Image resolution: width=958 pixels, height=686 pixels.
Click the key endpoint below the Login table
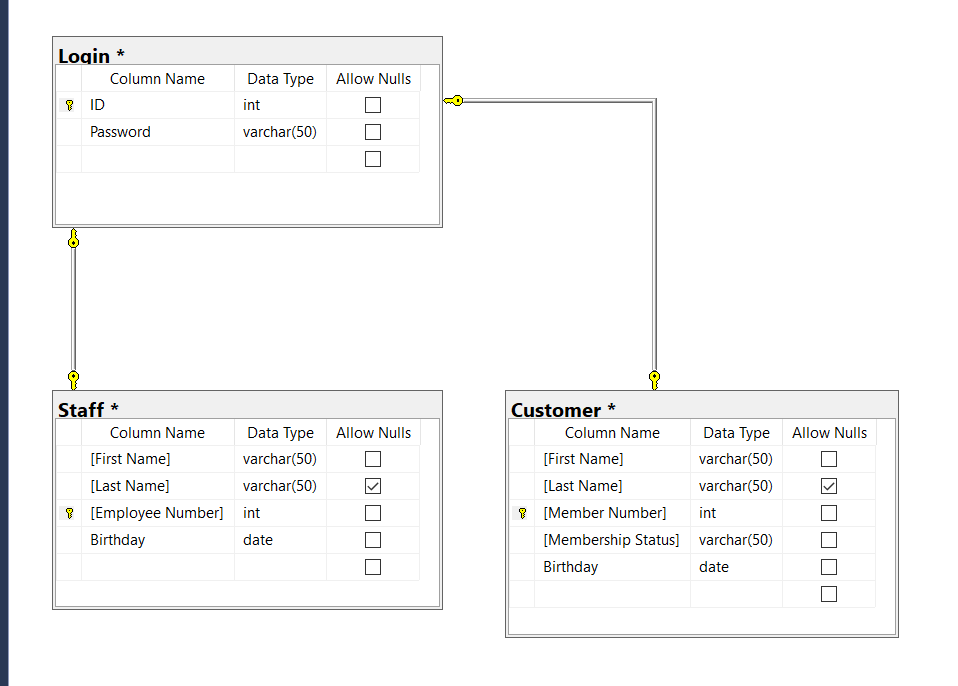[72, 239]
